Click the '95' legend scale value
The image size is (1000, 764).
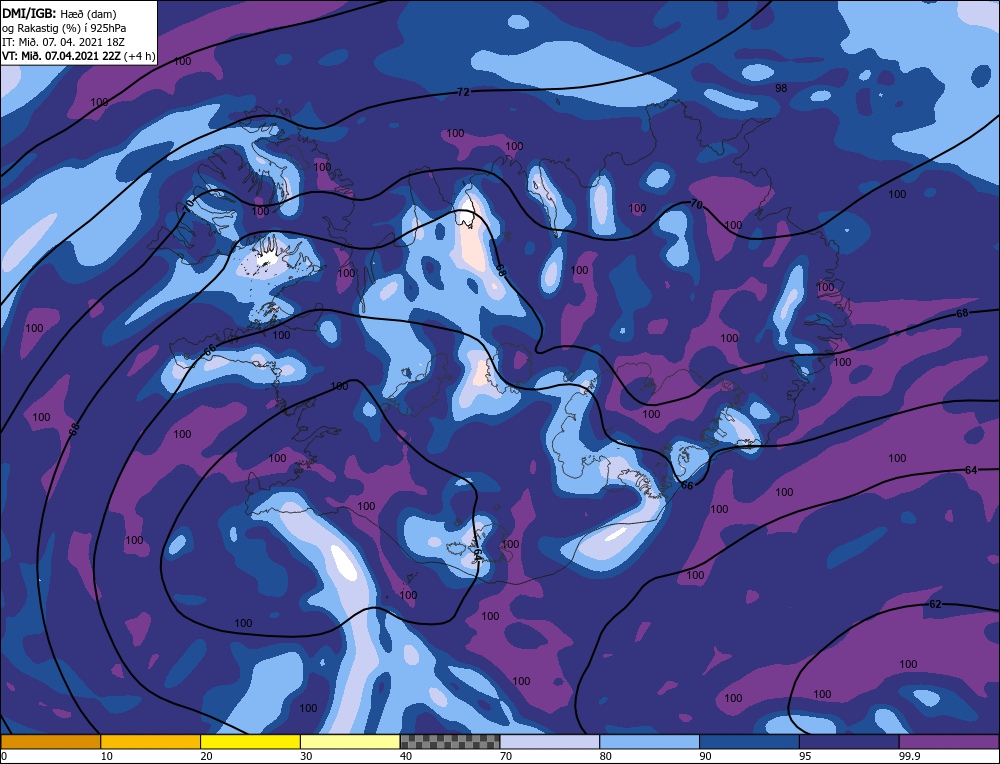click(805, 756)
